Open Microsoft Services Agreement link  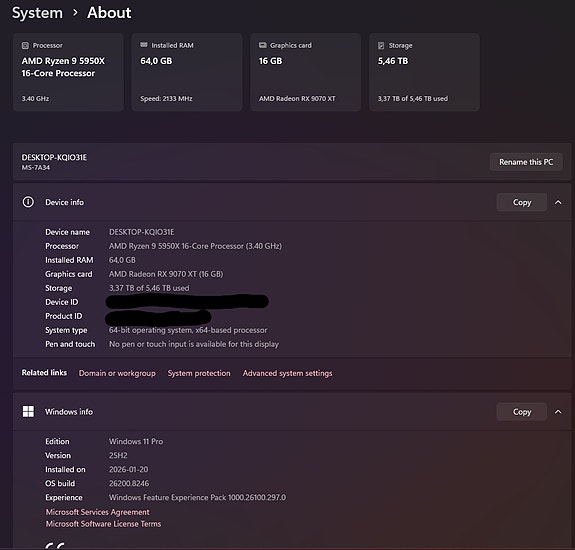tap(98, 512)
